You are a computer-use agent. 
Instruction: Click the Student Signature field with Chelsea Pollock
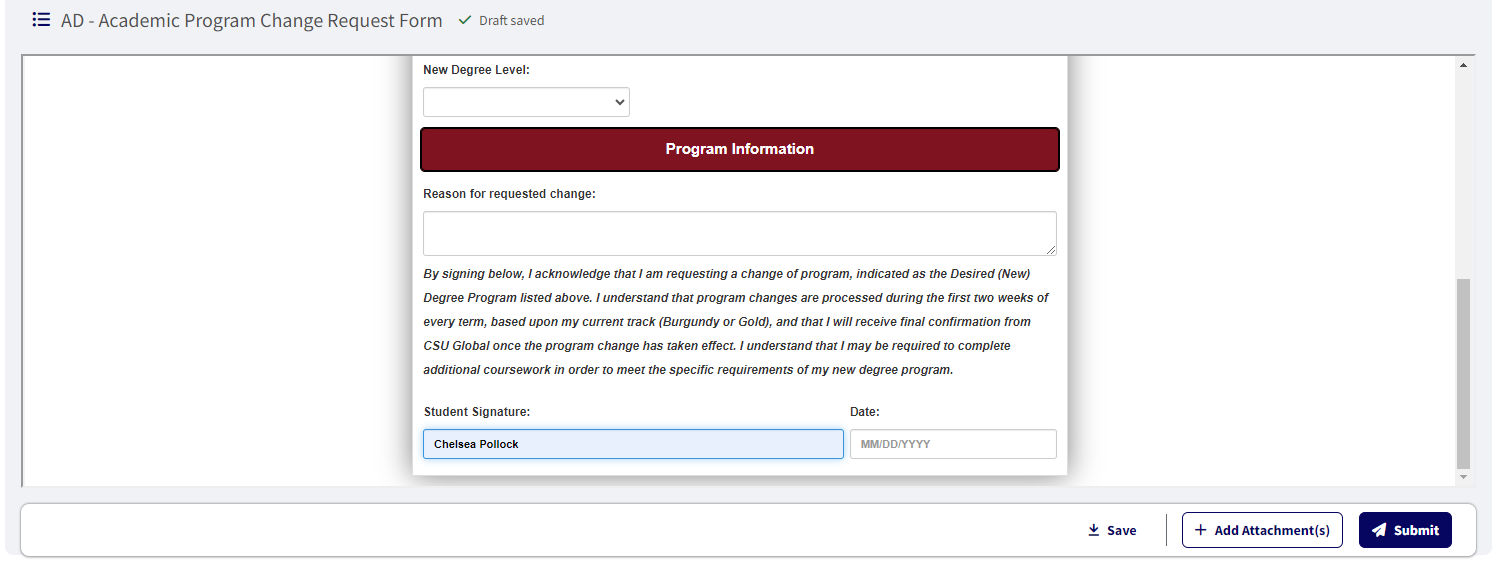pos(633,444)
